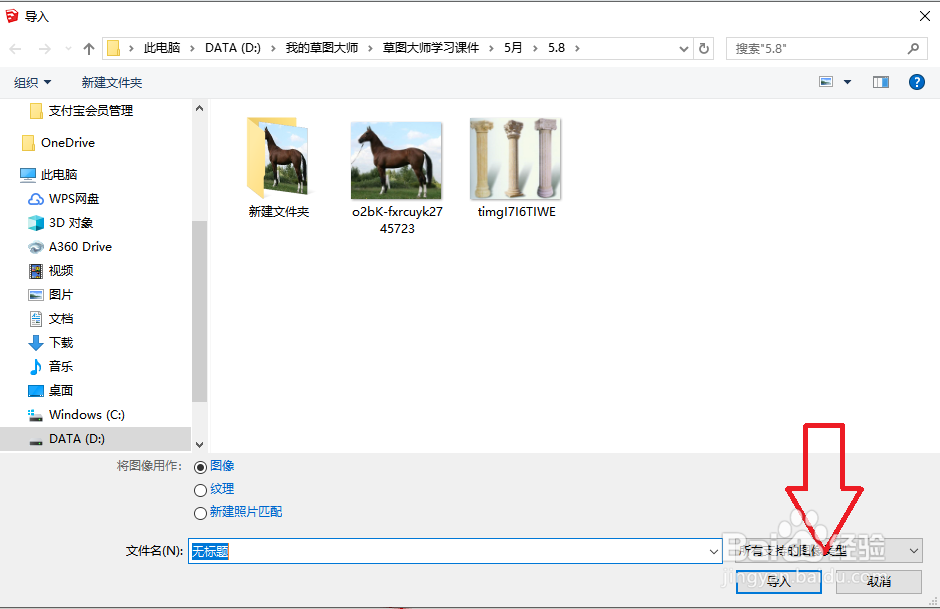Click the back navigation arrow
The height and width of the screenshot is (609, 940).
pyautogui.click(x=17, y=47)
